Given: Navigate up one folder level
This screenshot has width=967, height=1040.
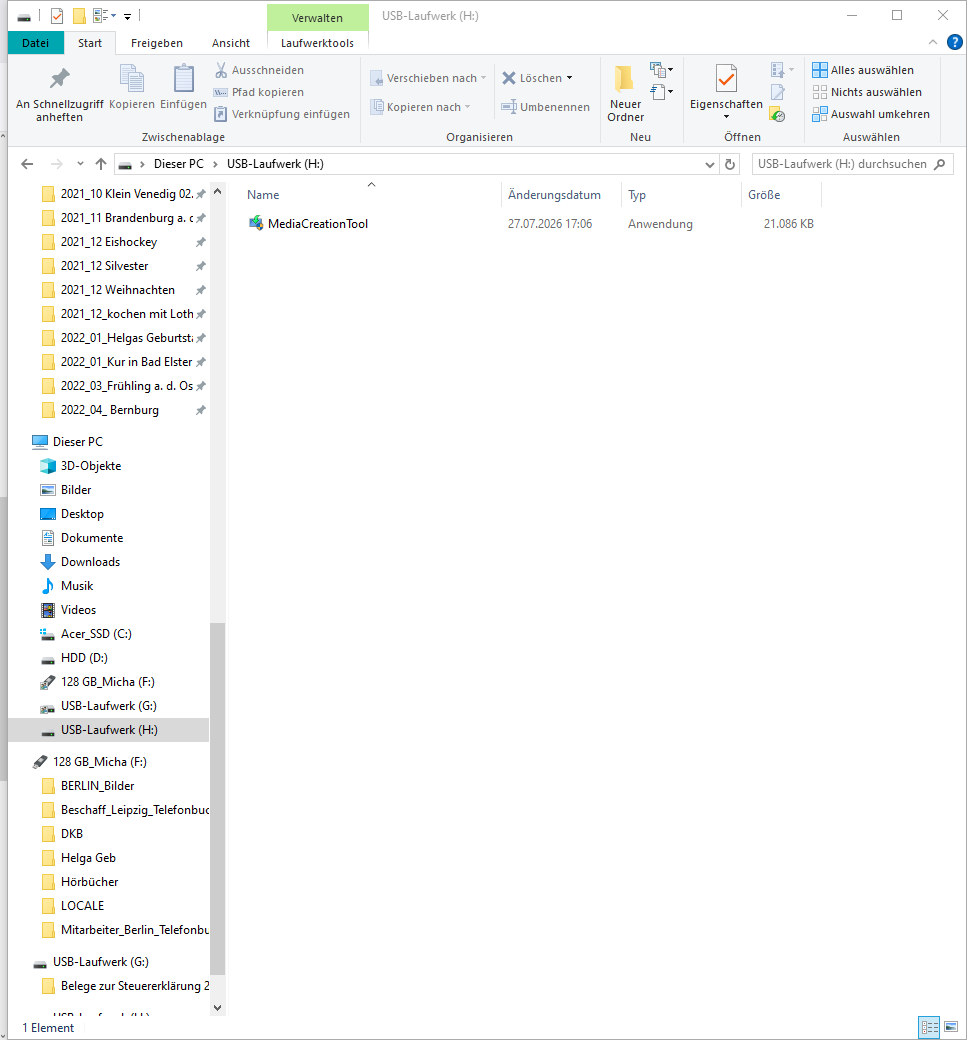Looking at the screenshot, I should (101, 164).
